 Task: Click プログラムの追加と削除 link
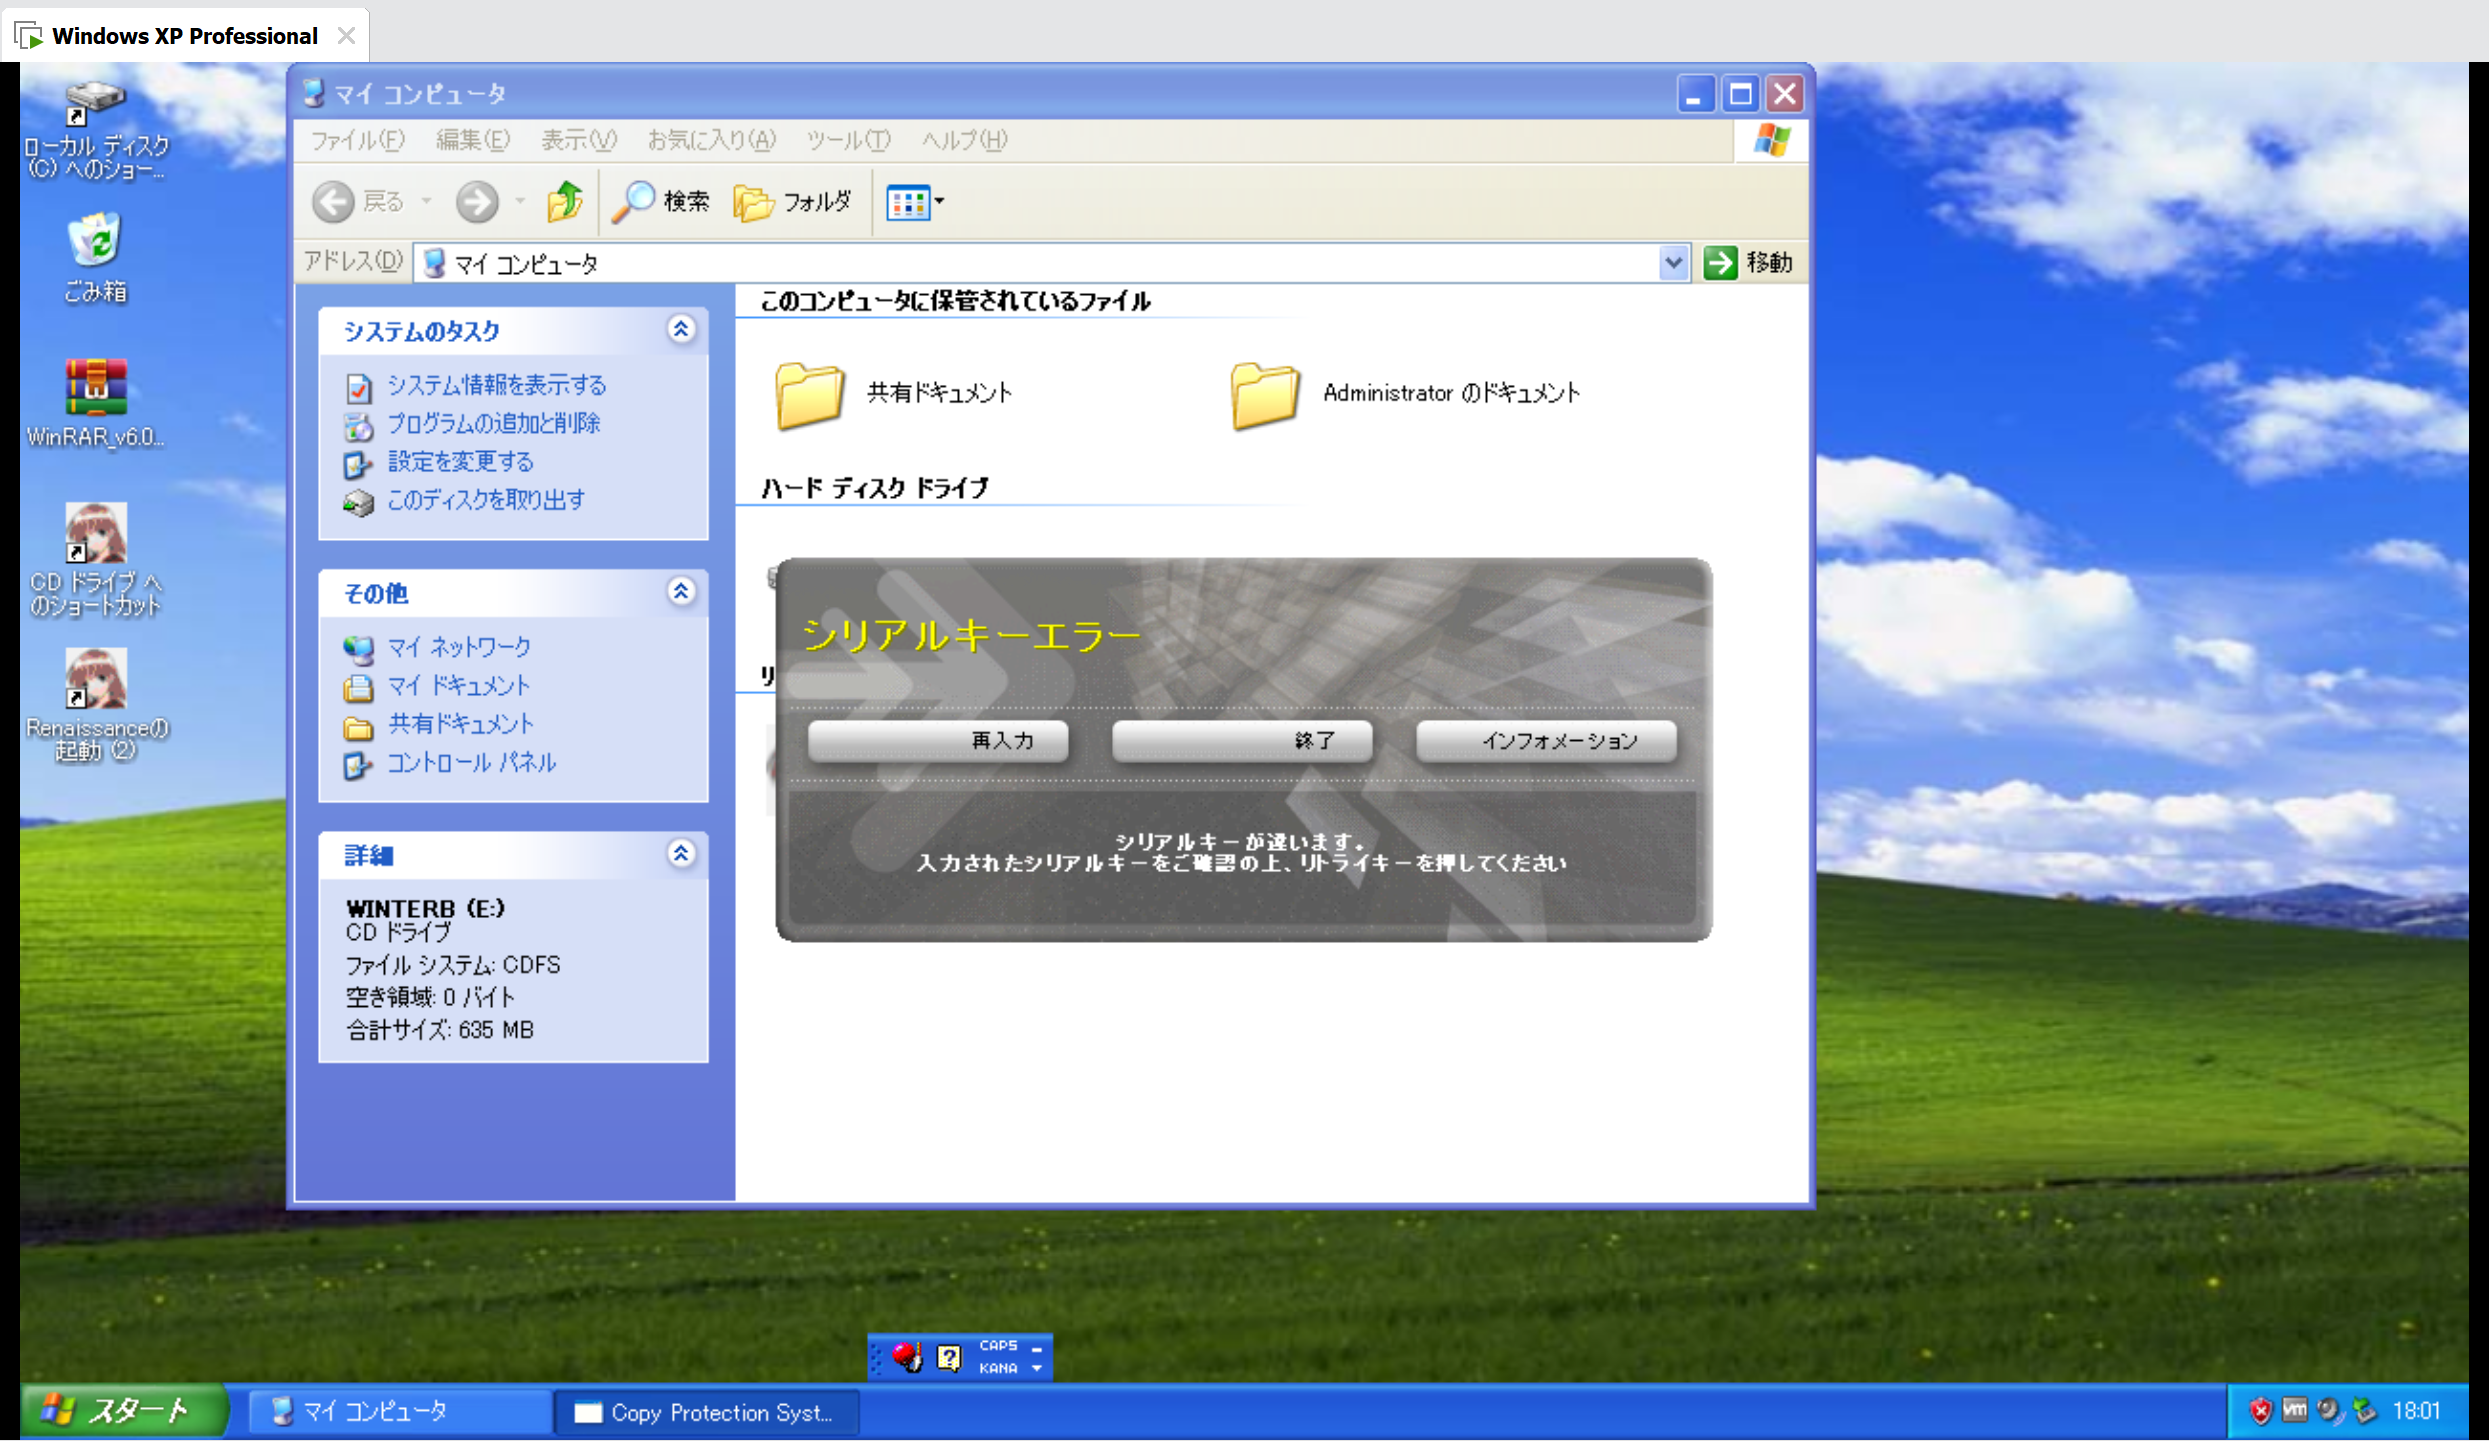tap(493, 423)
